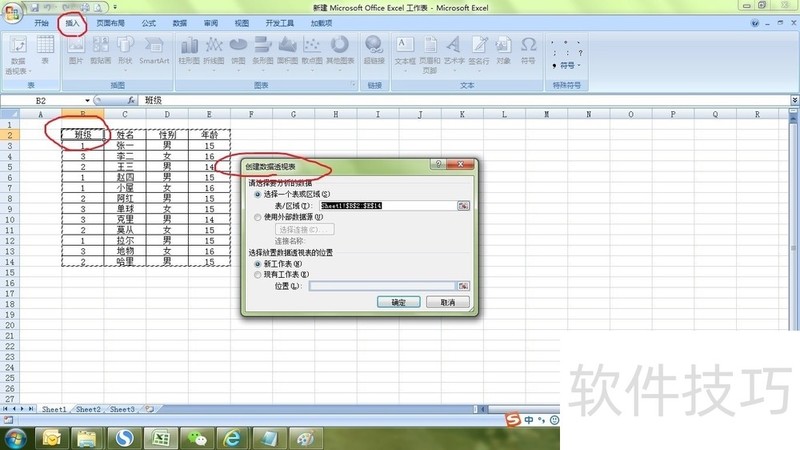Screen dimensions: 800x450
Task: Click the Picture (图片) icon
Action: tap(76, 50)
